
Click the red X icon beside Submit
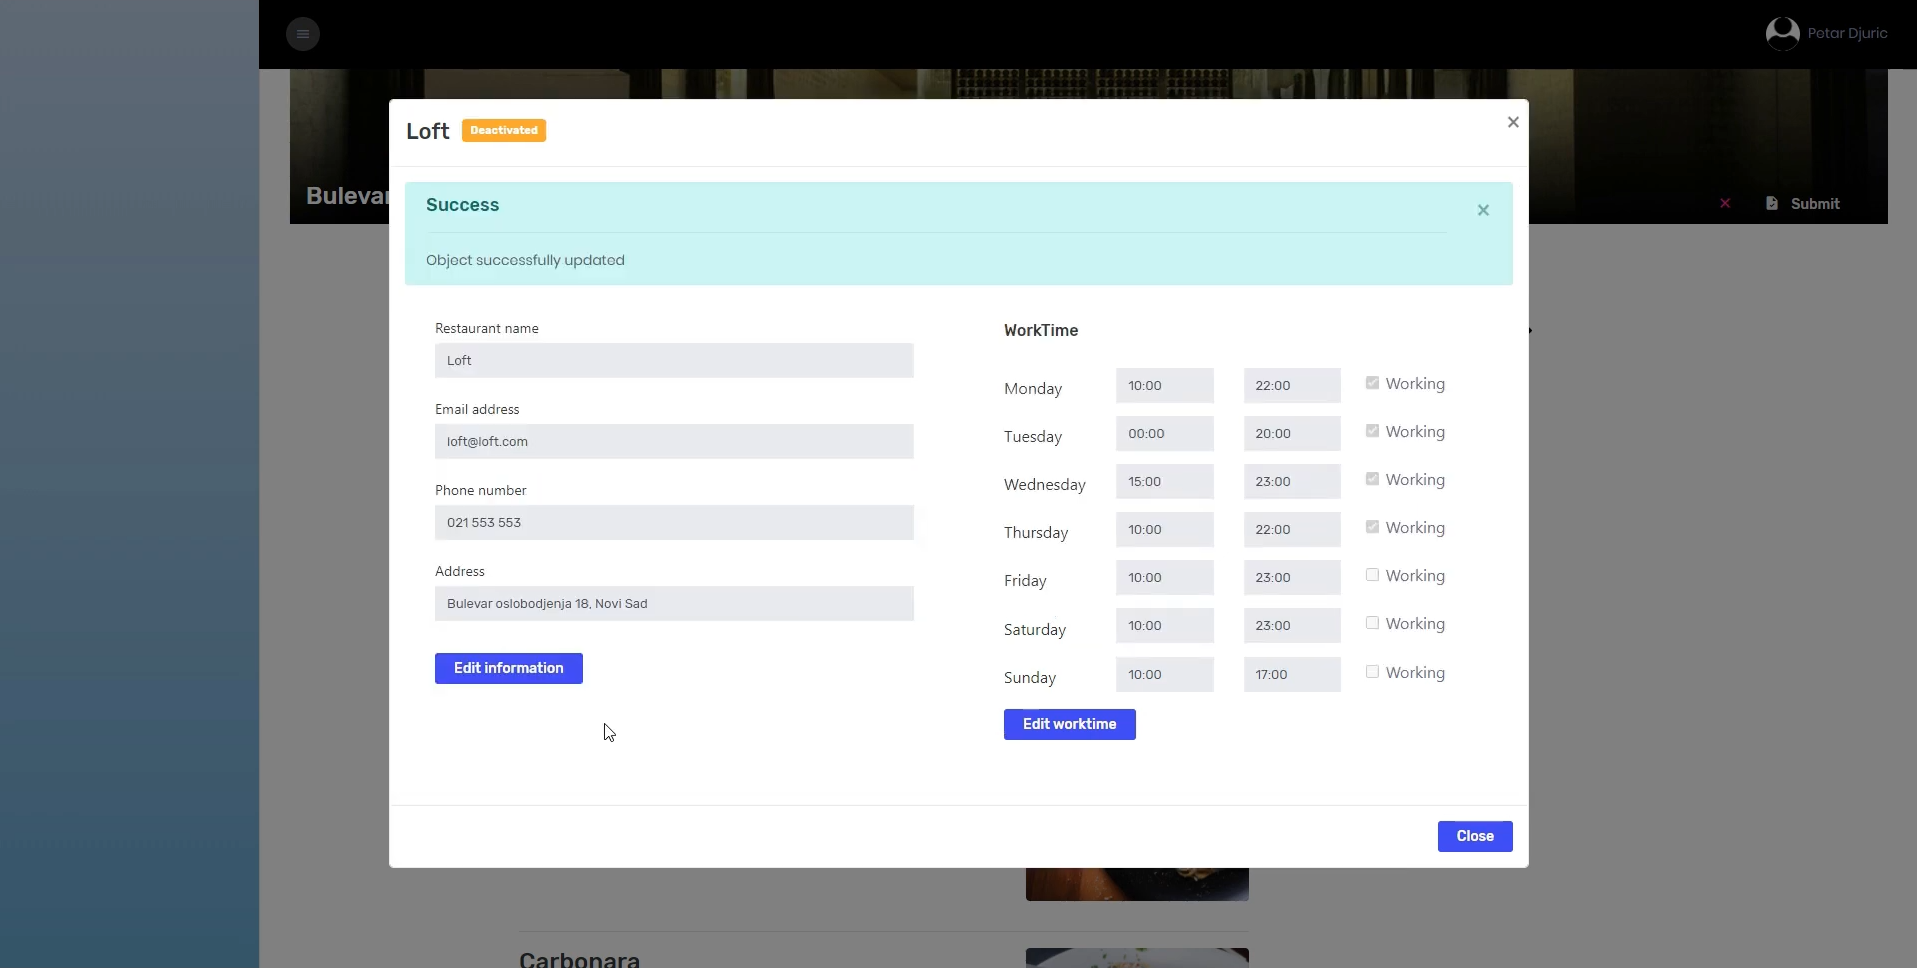[1725, 203]
